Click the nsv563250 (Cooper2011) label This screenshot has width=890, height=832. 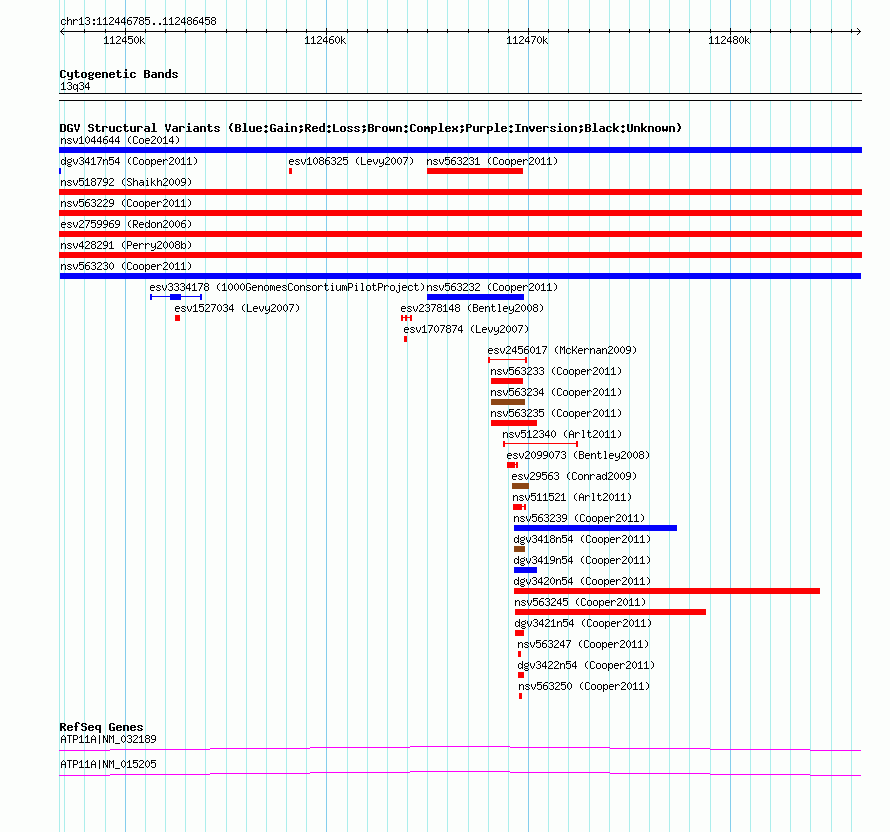[x=584, y=686]
